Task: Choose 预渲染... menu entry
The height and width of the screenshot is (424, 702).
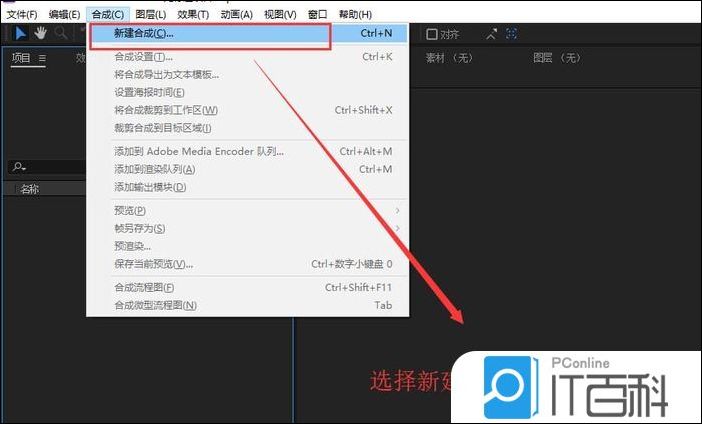Action: point(247,246)
